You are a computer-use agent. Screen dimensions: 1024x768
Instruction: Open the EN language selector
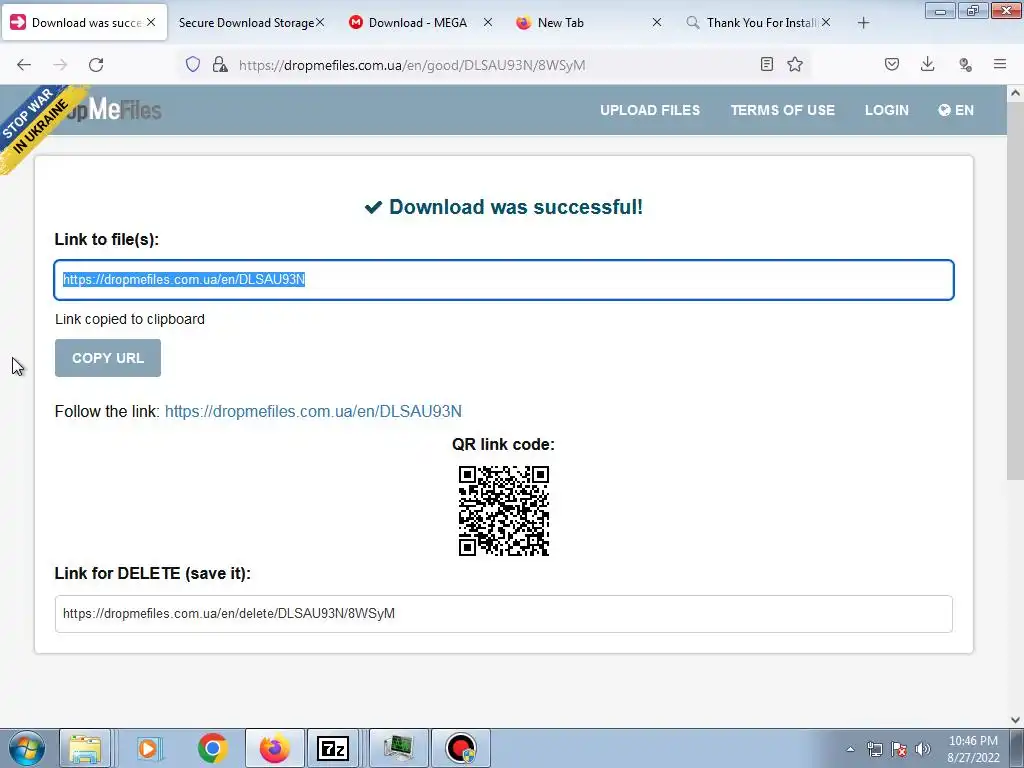[x=955, y=110]
